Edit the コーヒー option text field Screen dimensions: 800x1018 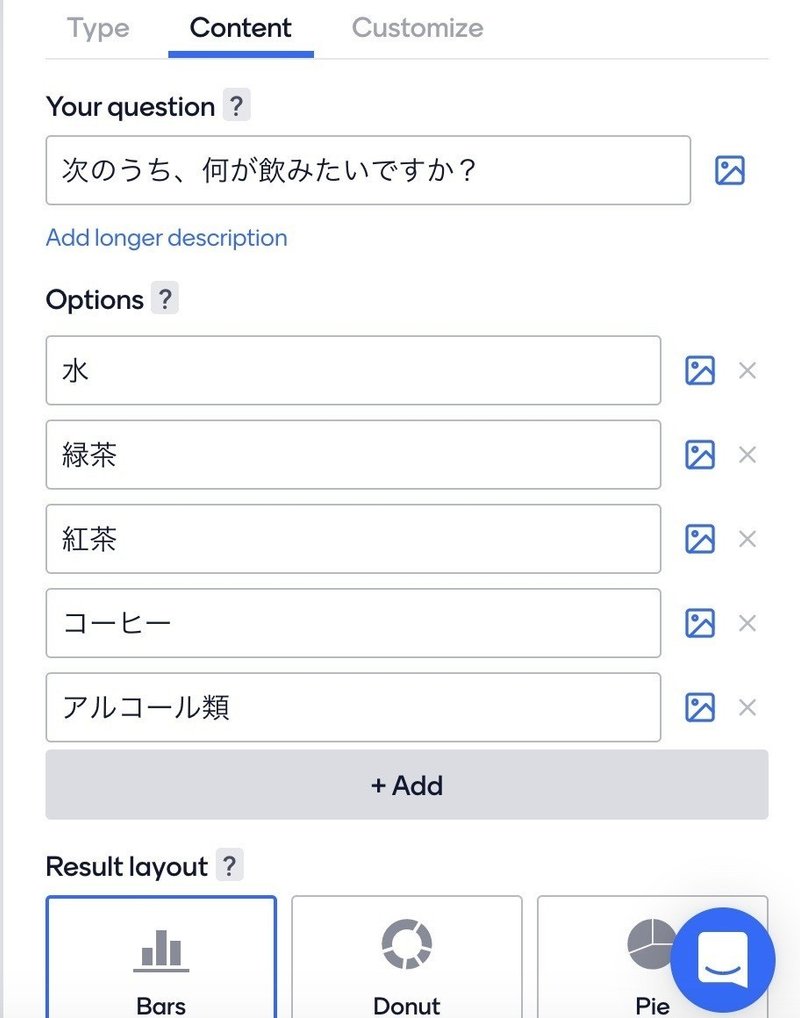click(x=353, y=623)
